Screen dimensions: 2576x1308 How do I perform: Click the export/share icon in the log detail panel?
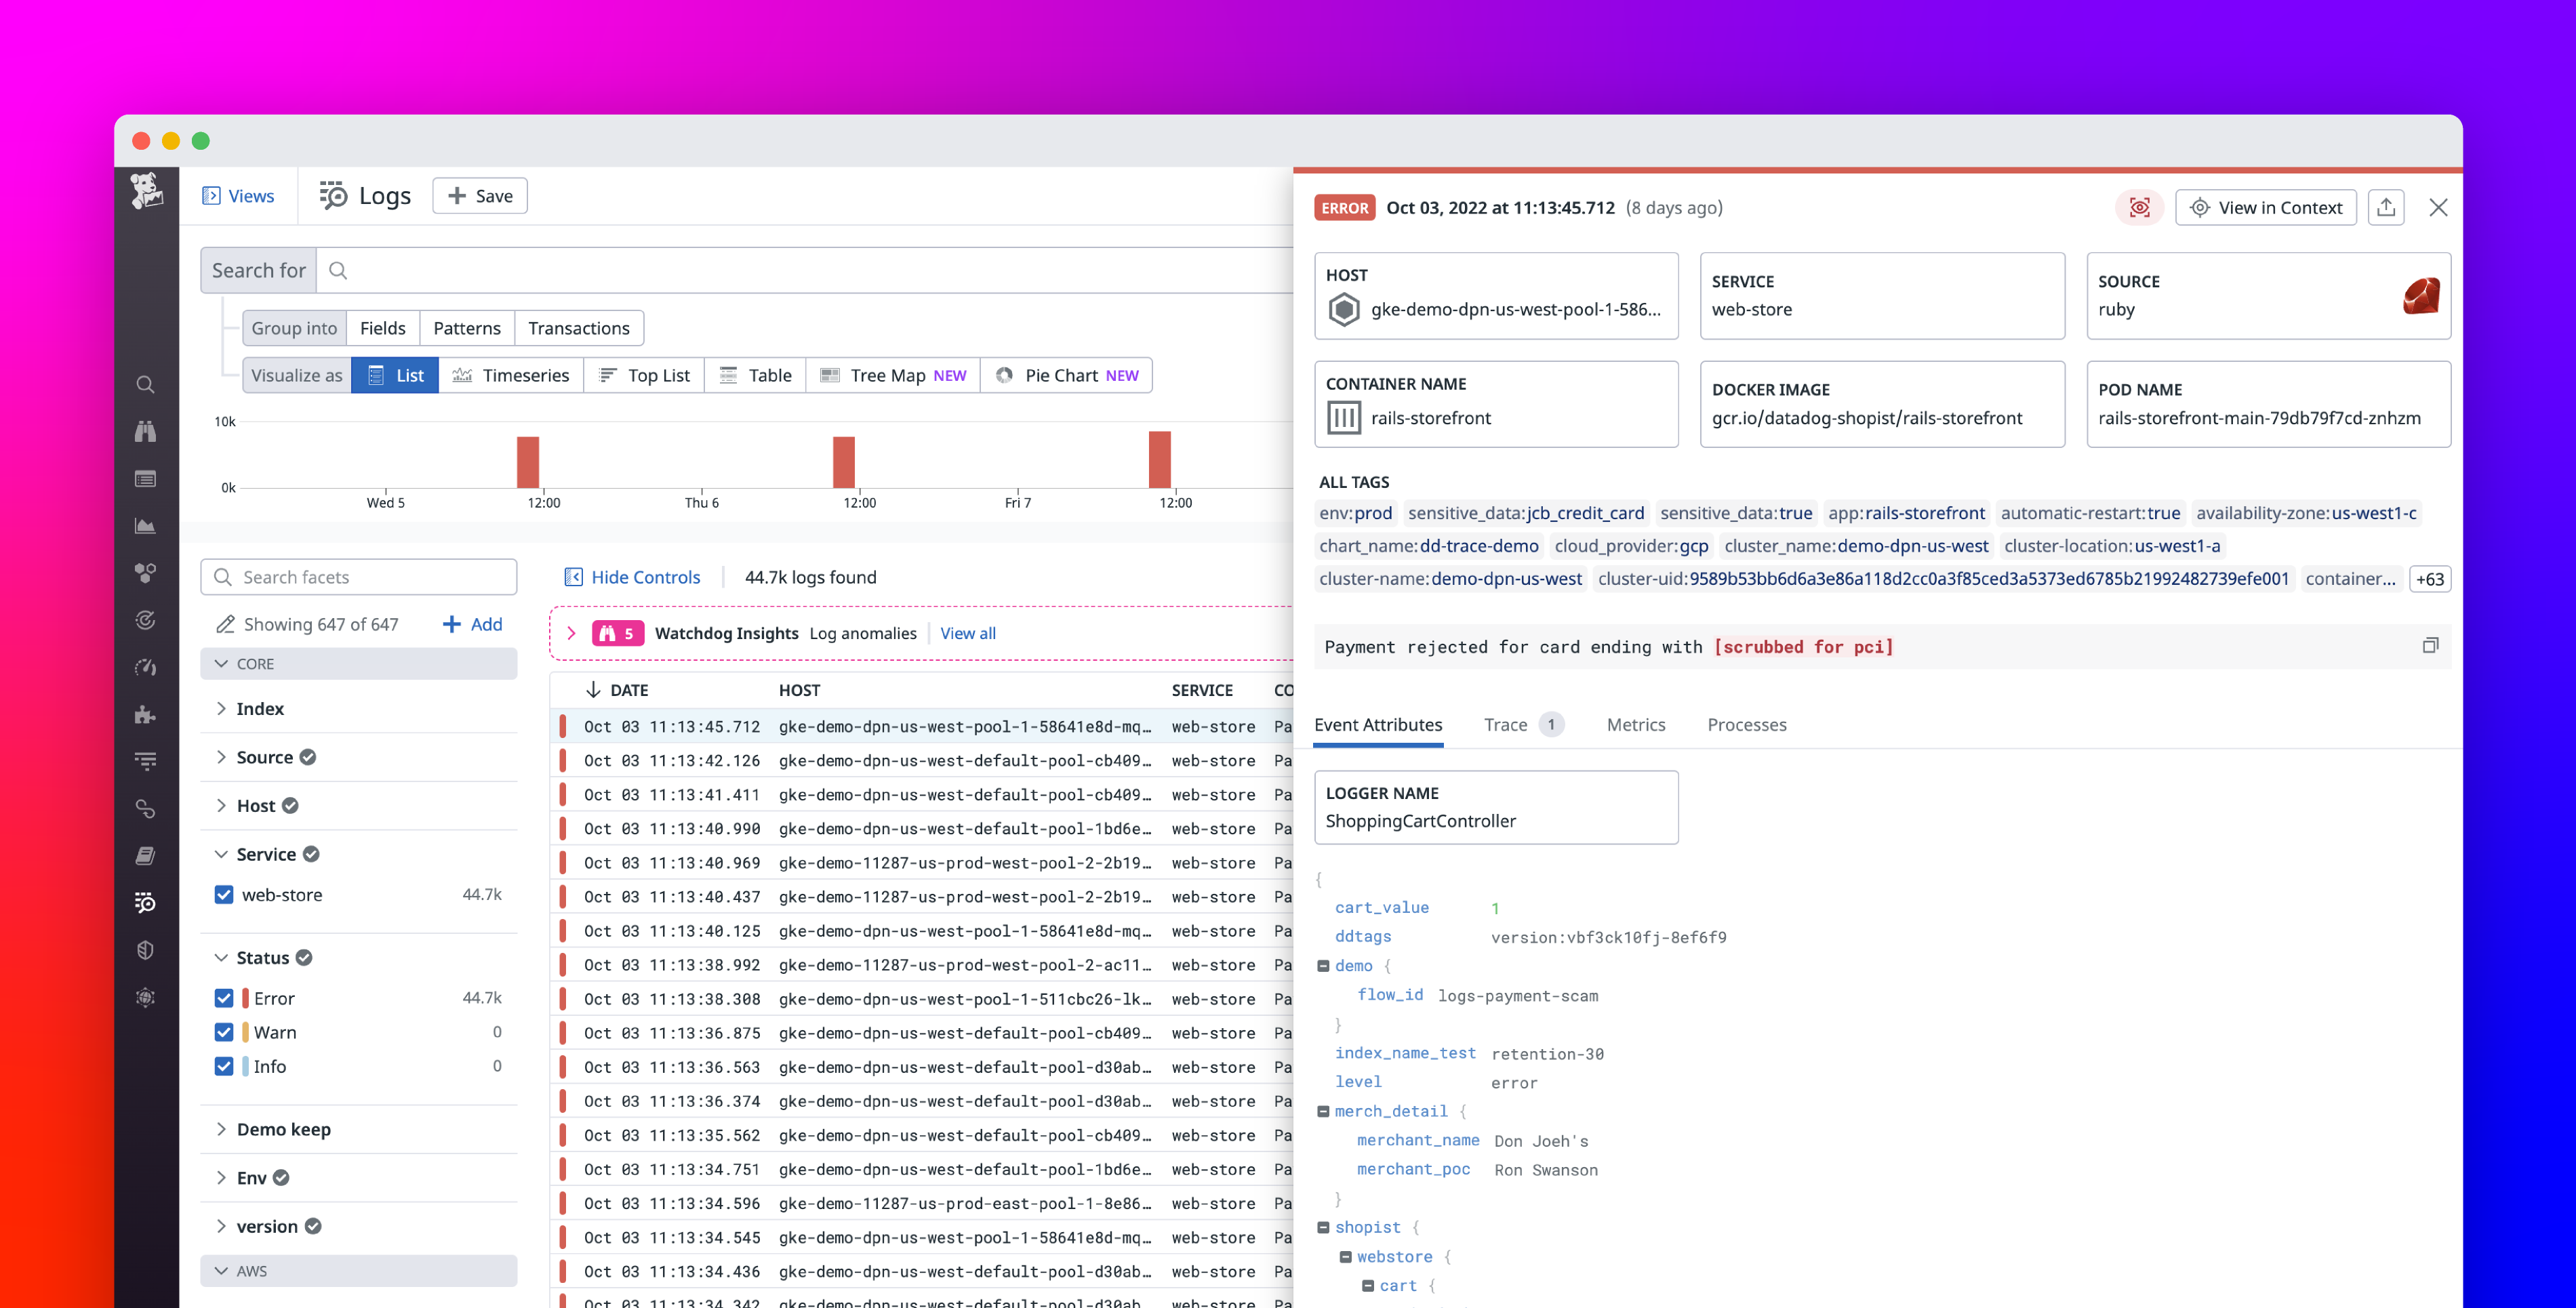coord(2386,207)
